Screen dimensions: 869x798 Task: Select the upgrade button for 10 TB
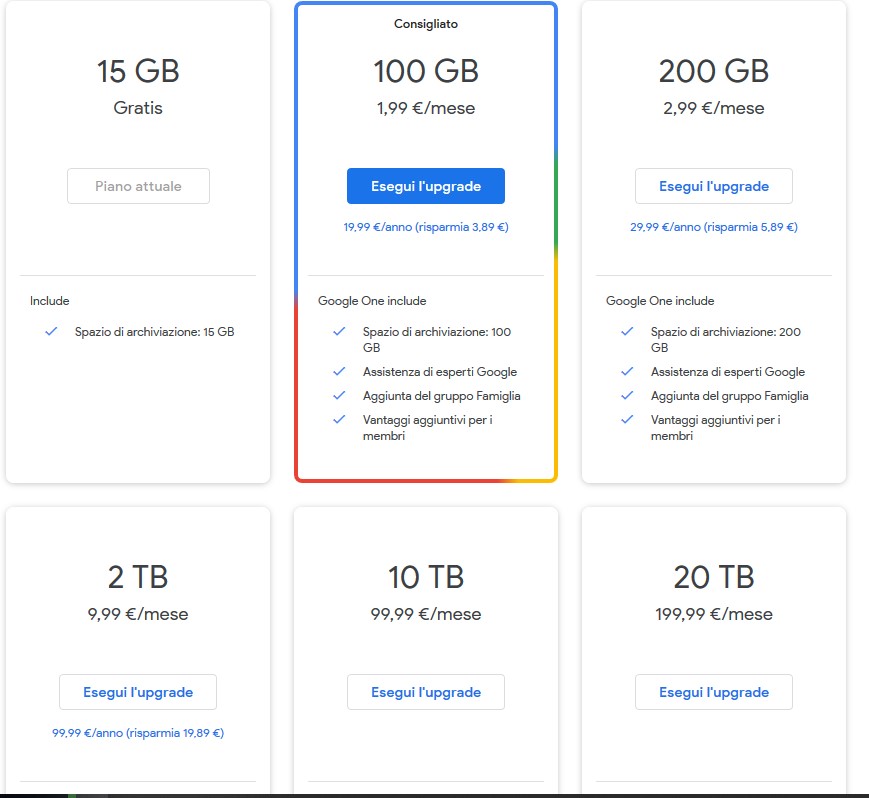tap(426, 692)
